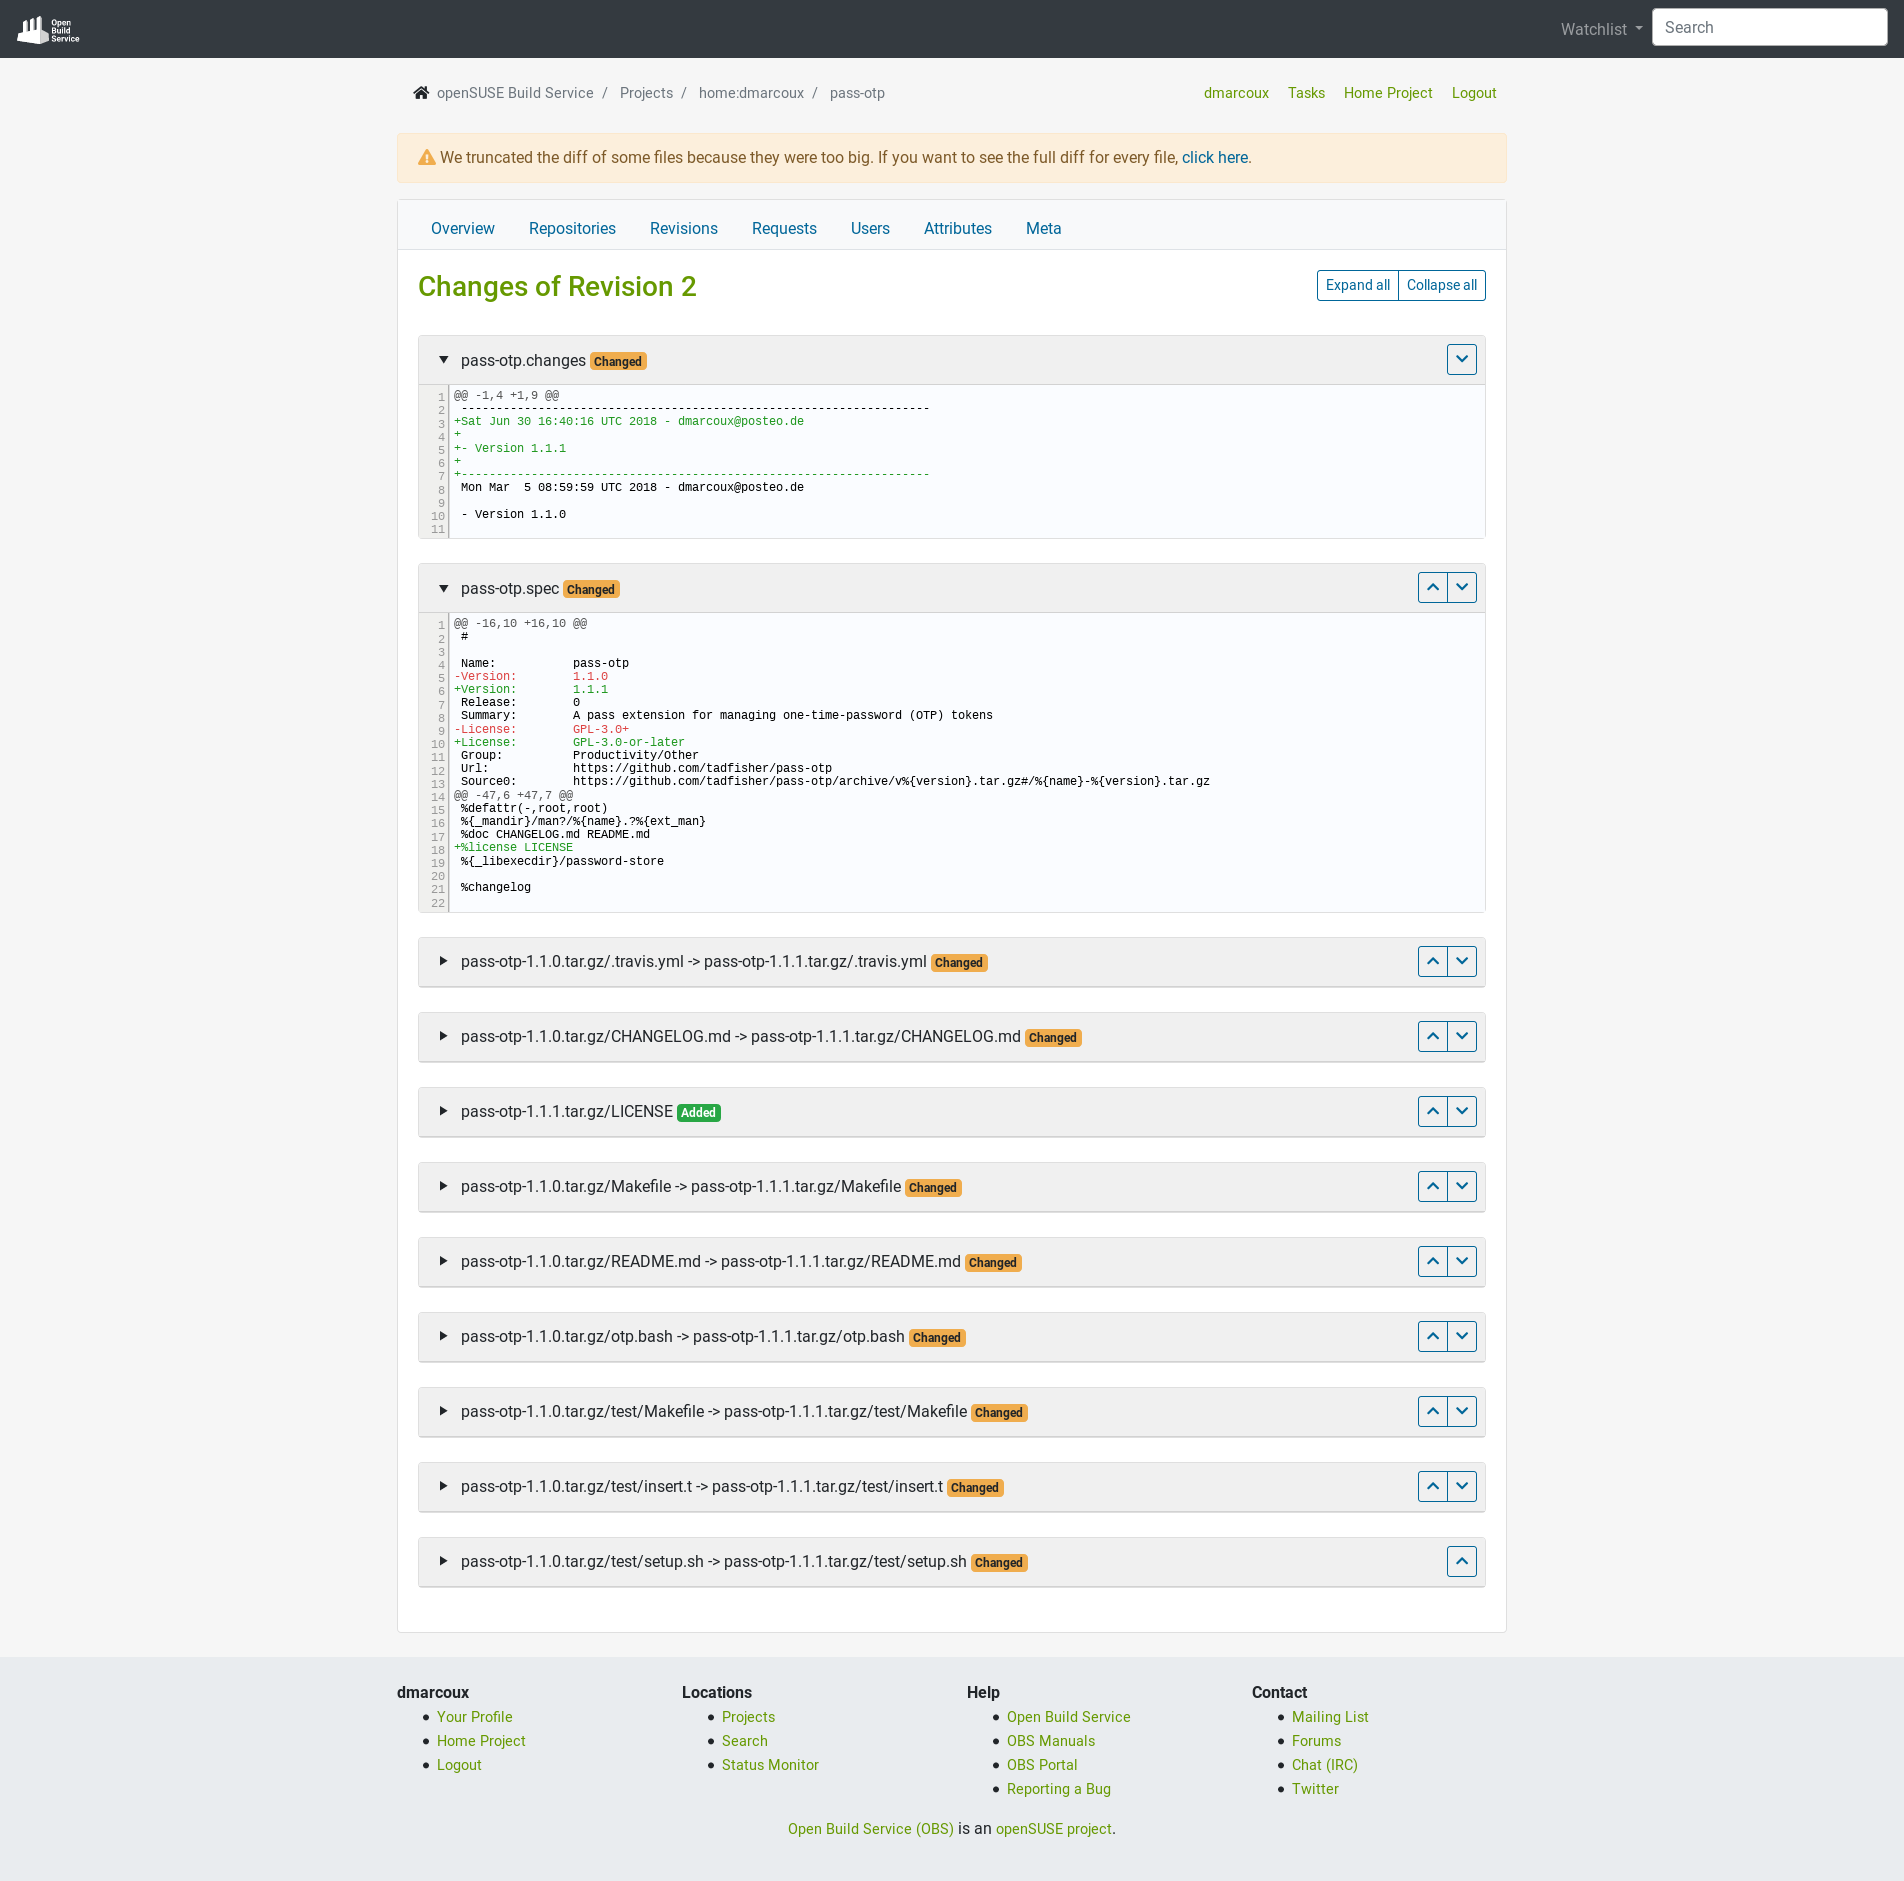The image size is (1904, 1881).
Task: Expand the README.md changed file diff
Action: pos(441,1261)
